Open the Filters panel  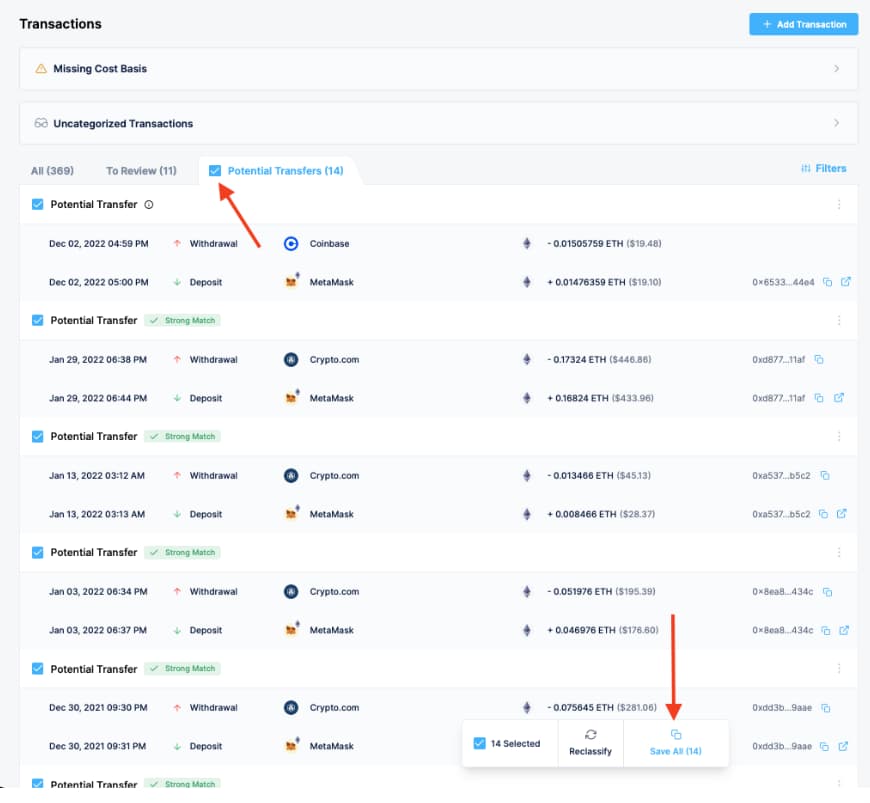[823, 168]
